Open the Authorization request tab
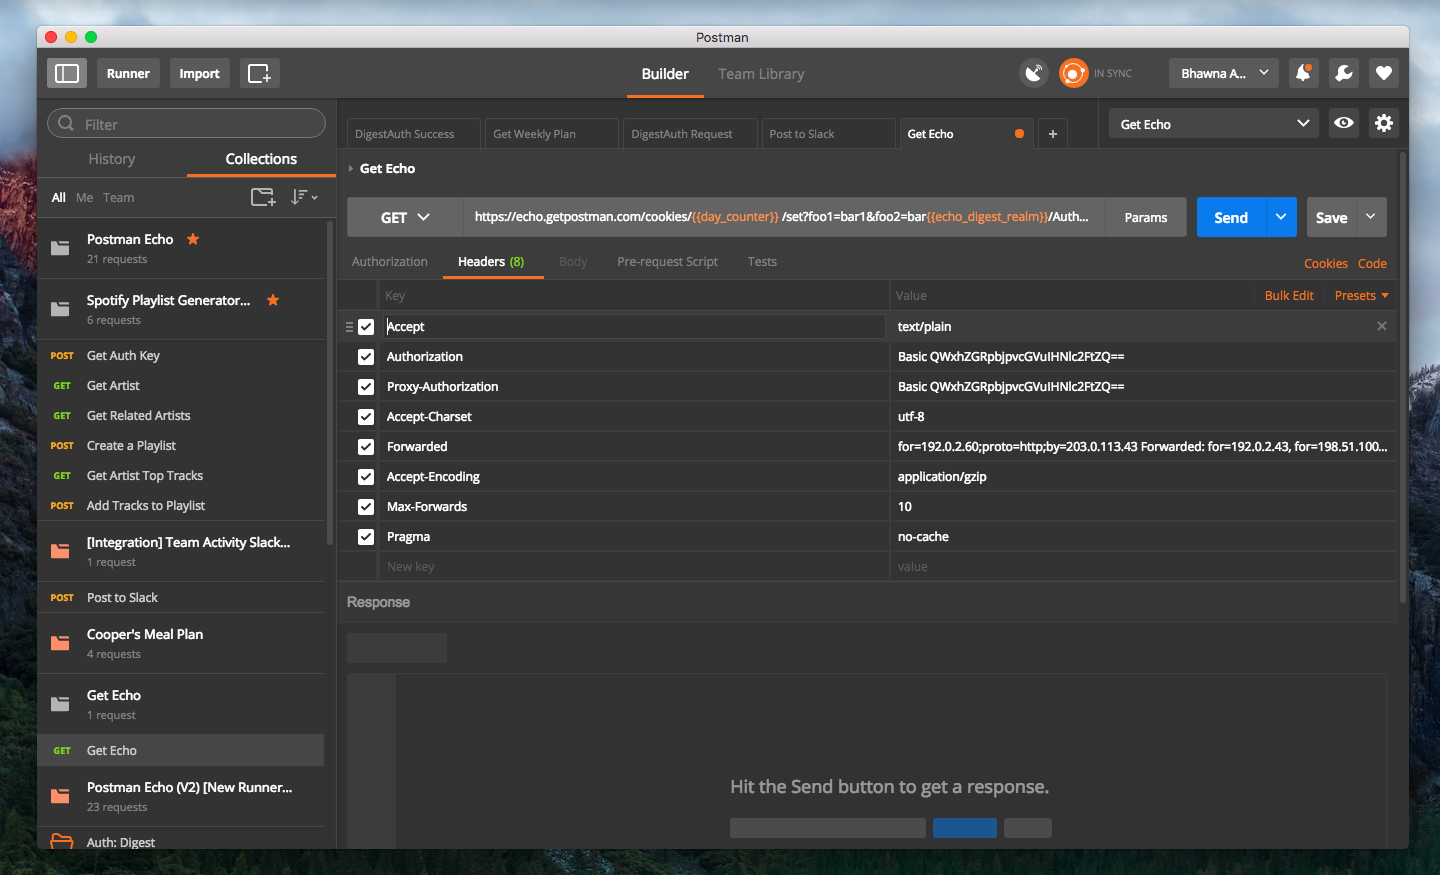 (390, 261)
